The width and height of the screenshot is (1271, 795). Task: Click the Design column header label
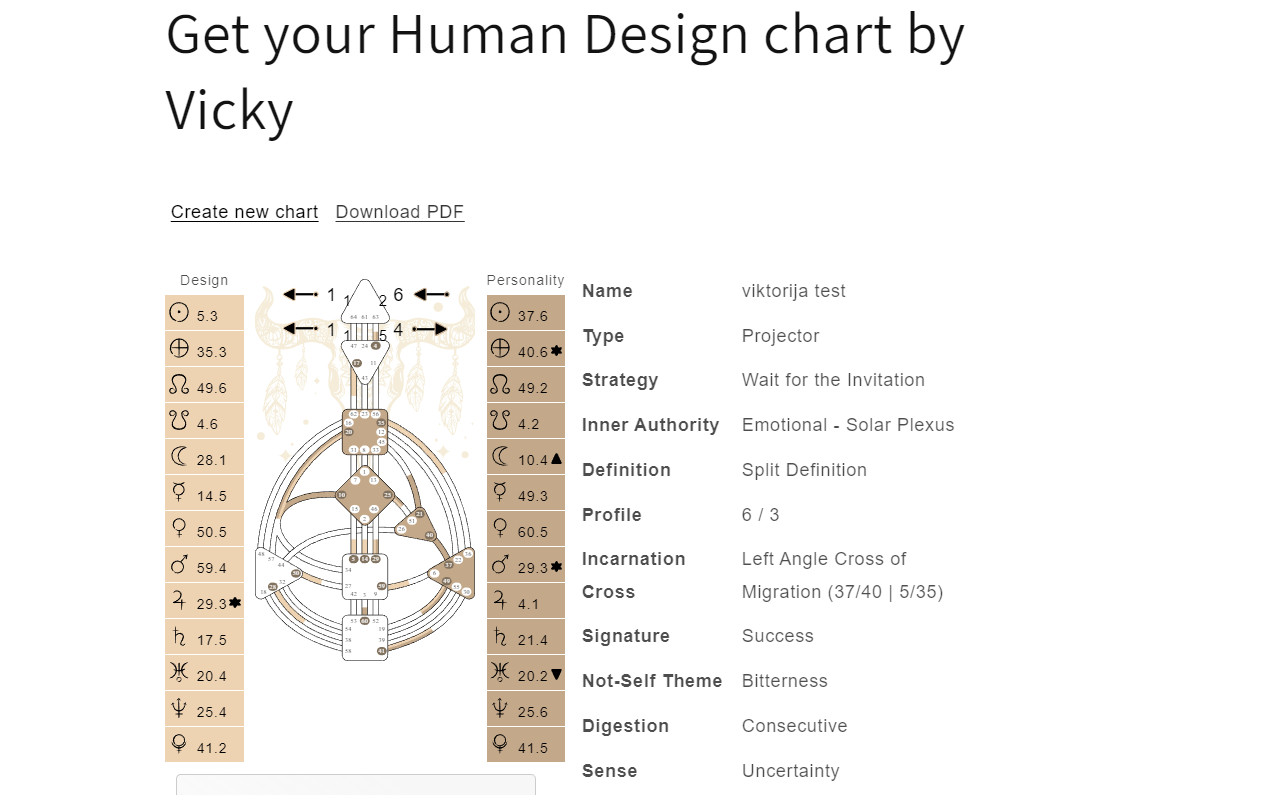pos(204,280)
